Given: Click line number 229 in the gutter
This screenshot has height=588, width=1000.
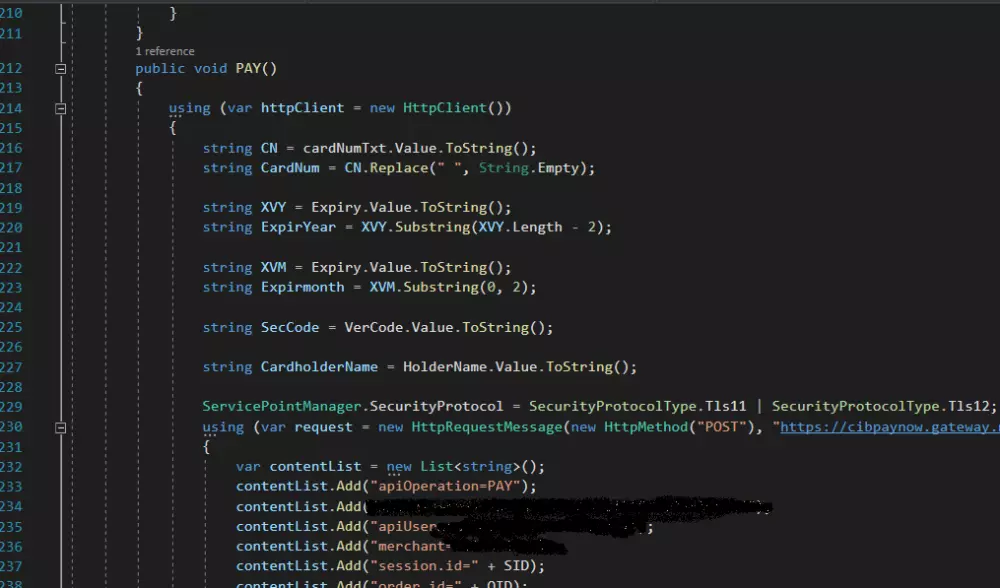Looking at the screenshot, I should coord(20,406).
